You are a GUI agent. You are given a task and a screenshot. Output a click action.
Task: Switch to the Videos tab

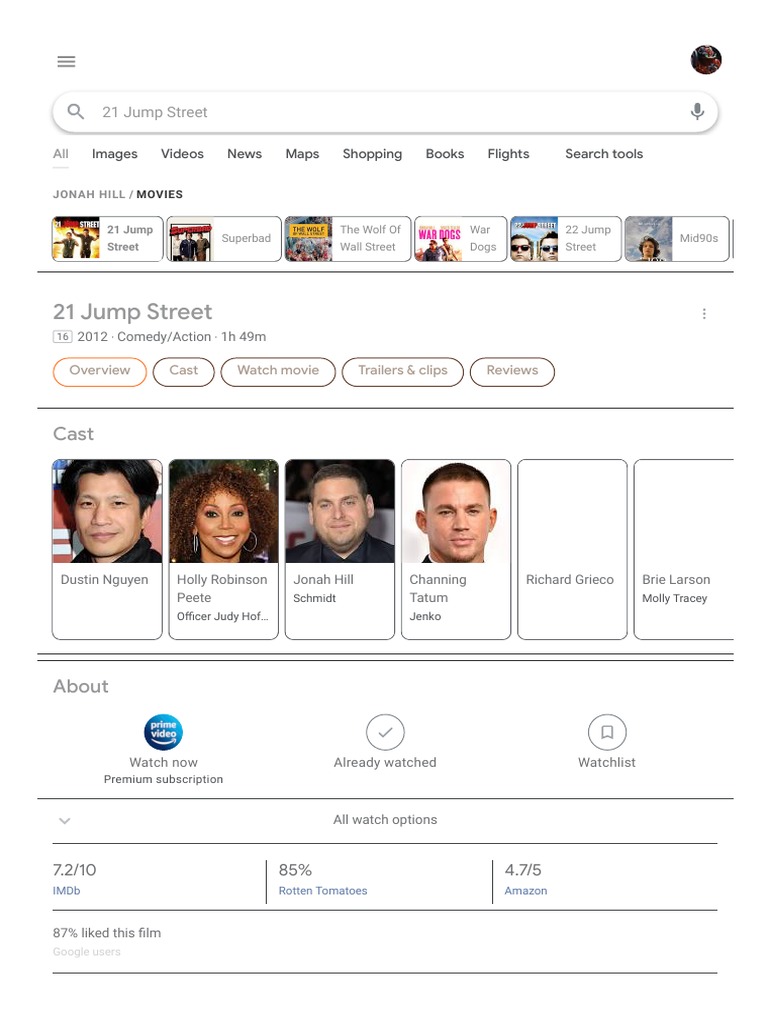click(182, 154)
